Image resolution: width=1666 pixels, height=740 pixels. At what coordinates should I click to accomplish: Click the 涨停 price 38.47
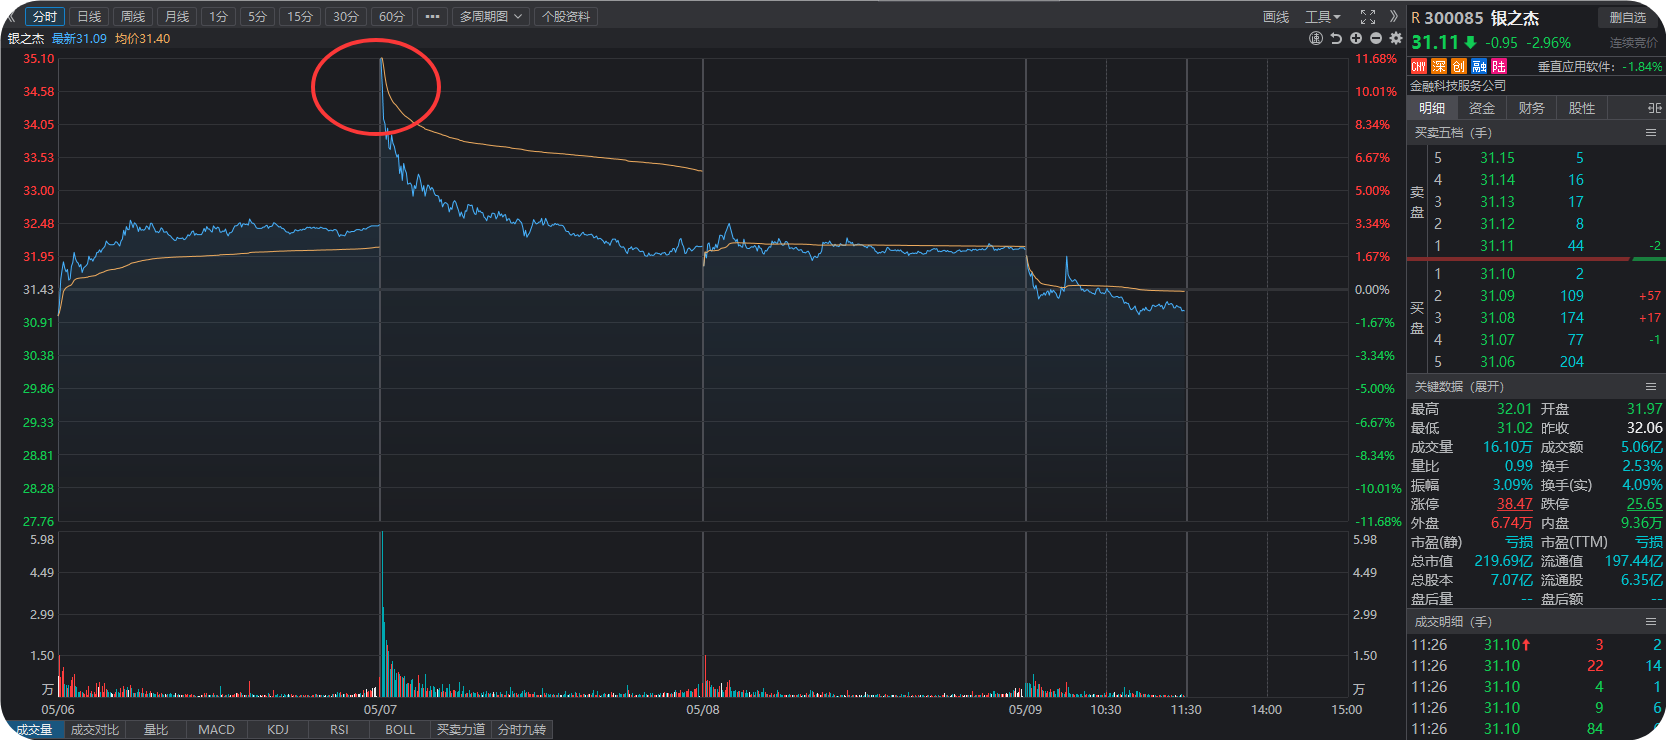point(1514,504)
